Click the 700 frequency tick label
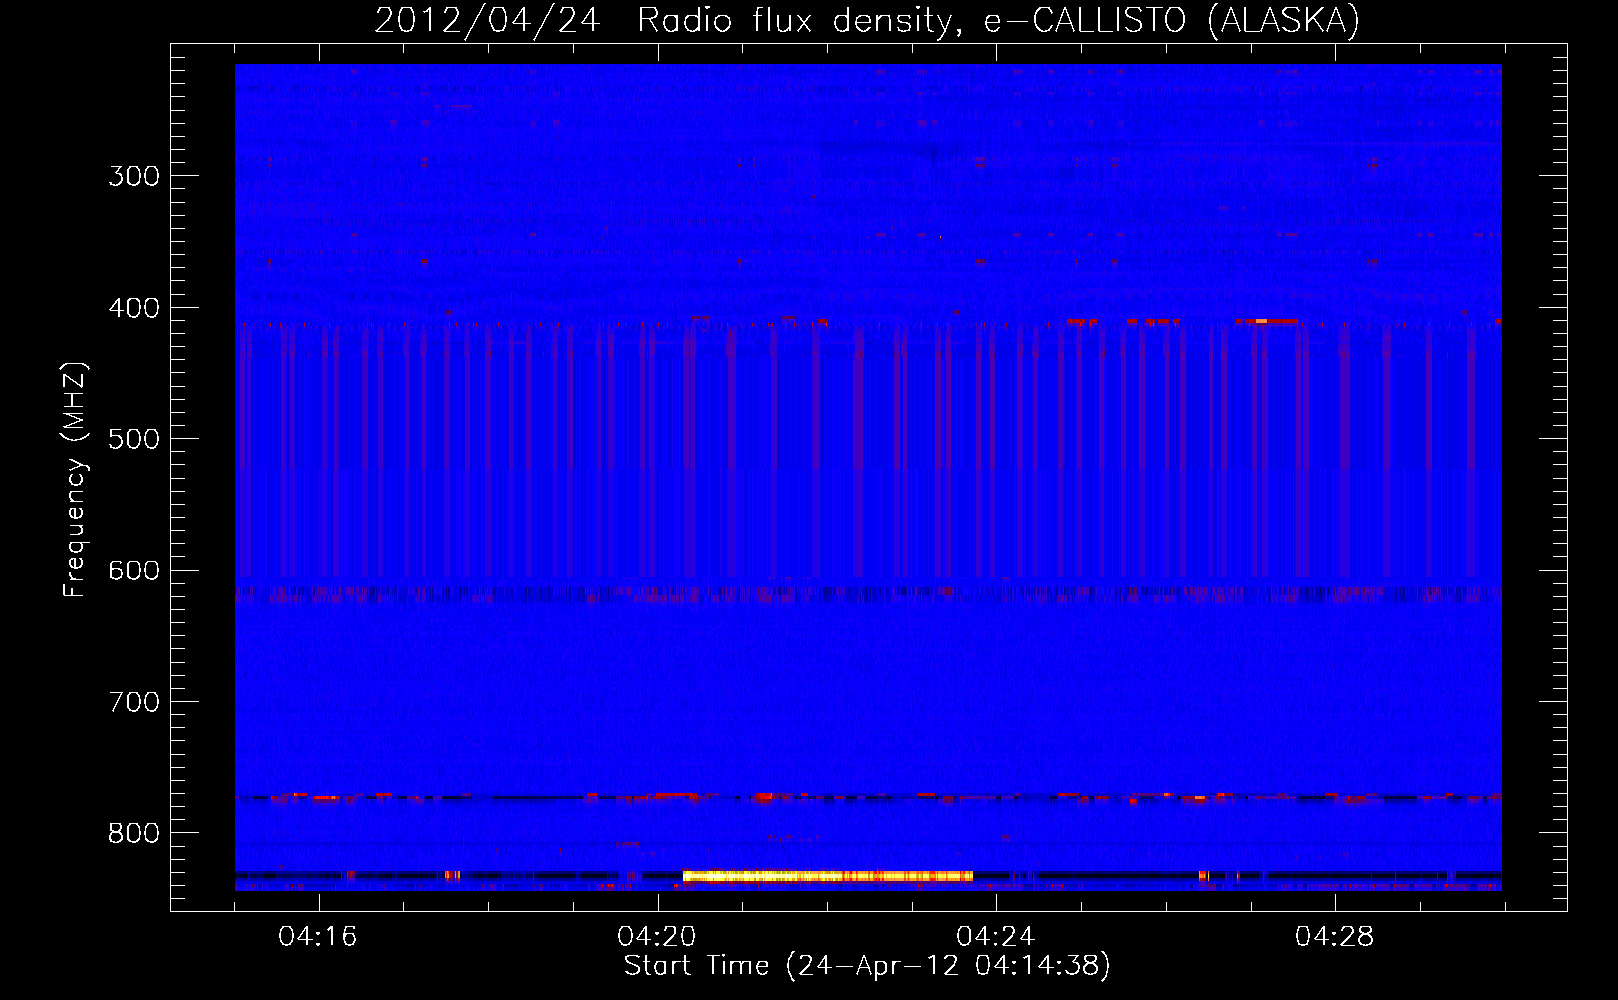1618x1000 pixels. coord(134,702)
